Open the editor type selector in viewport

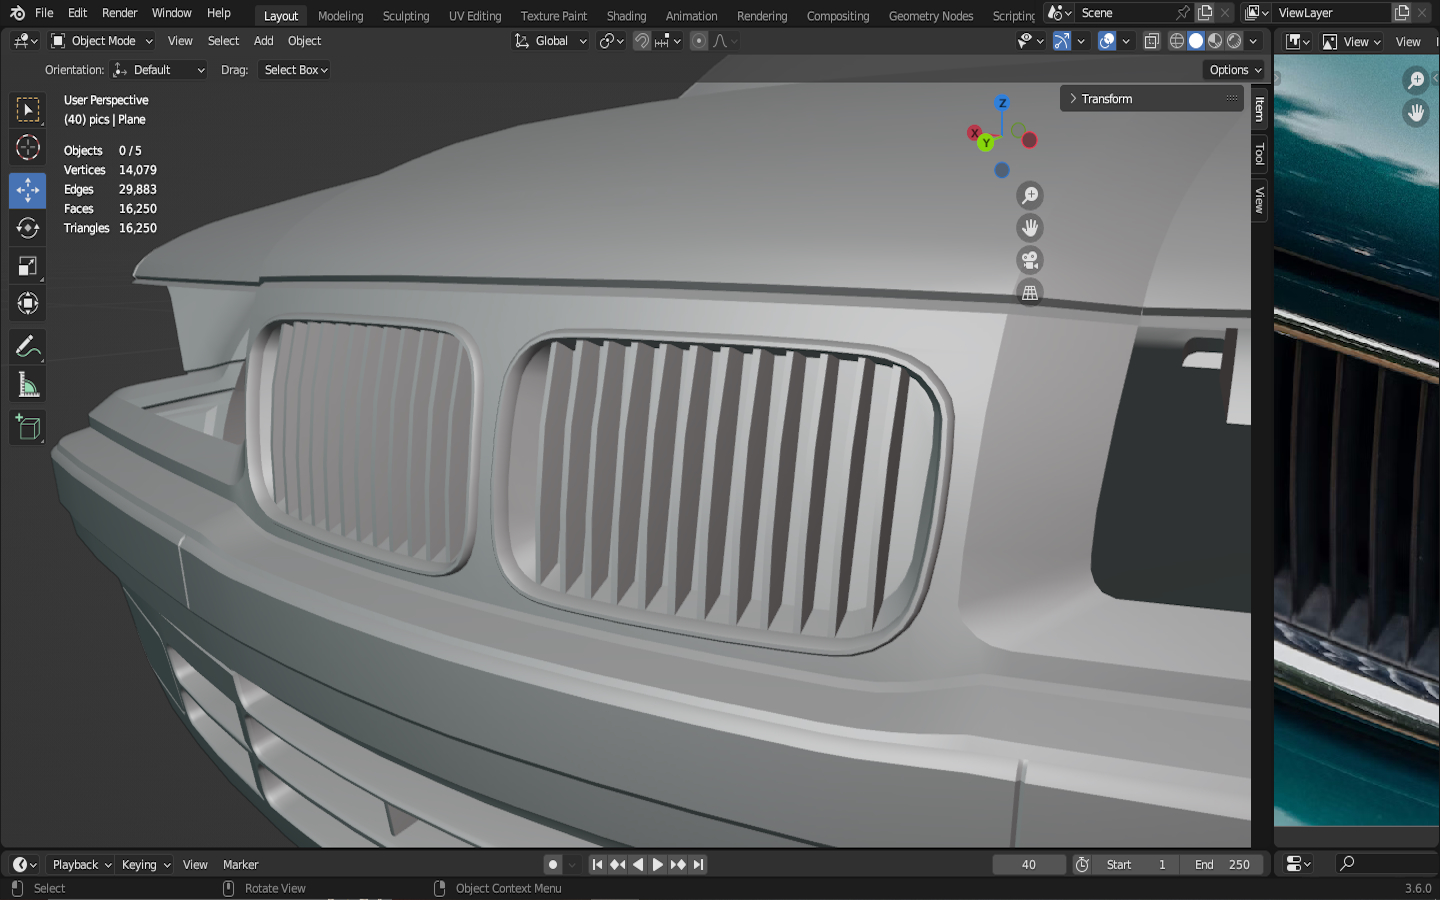[x=25, y=41]
